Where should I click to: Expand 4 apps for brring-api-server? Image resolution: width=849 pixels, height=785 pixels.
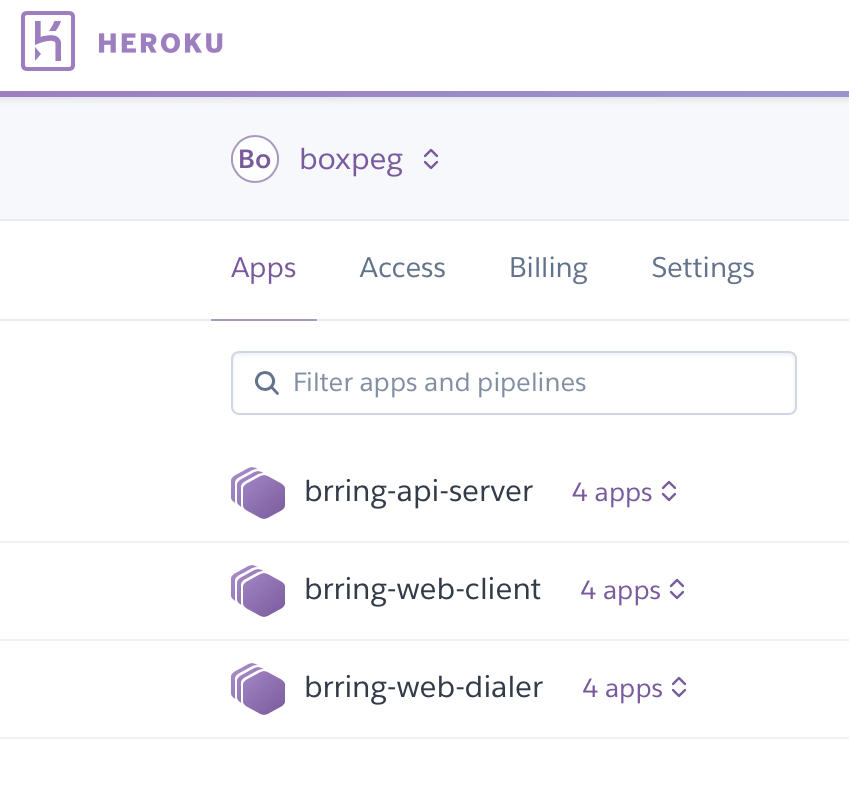click(625, 492)
